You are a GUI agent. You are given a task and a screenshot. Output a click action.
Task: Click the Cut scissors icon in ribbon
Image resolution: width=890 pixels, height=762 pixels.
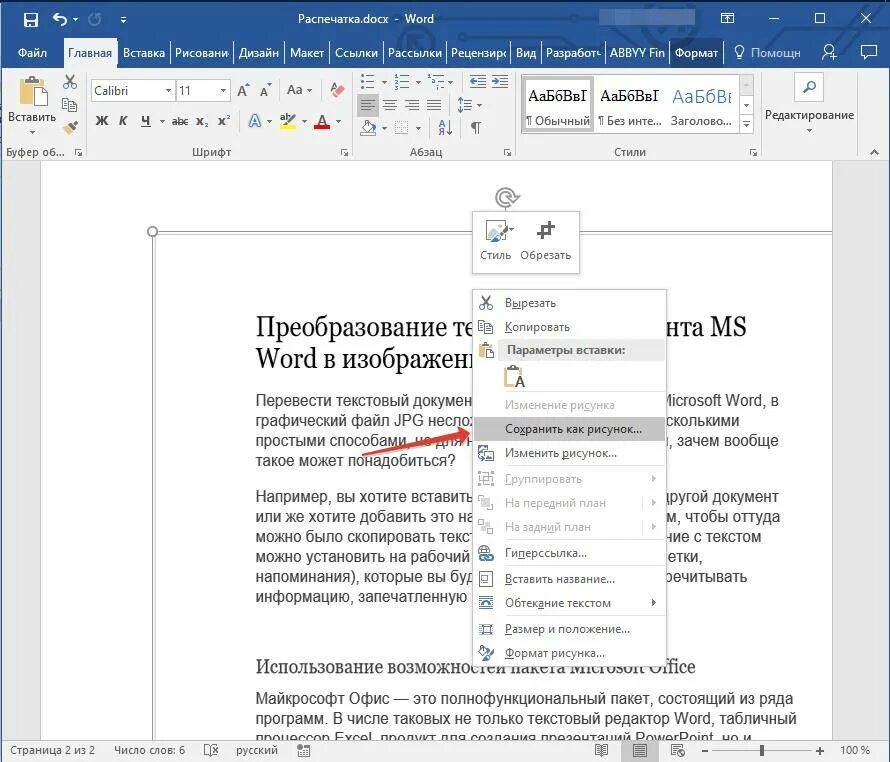(x=69, y=83)
